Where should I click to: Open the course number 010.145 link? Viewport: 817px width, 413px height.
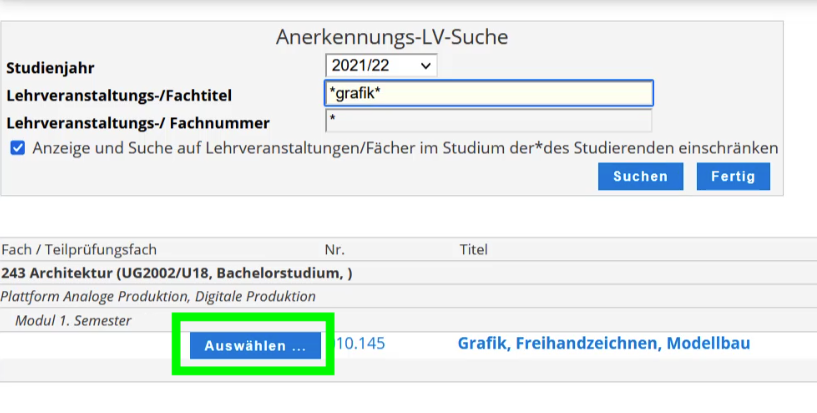point(358,343)
